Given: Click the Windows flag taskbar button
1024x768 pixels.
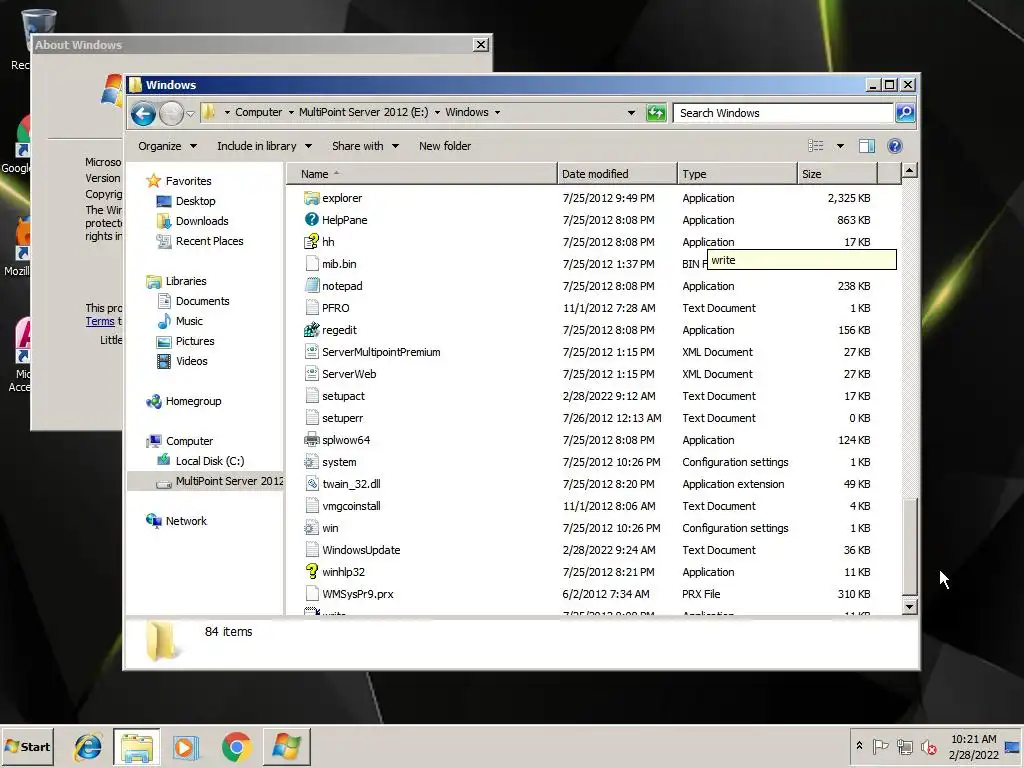Looking at the screenshot, I should click(x=287, y=747).
